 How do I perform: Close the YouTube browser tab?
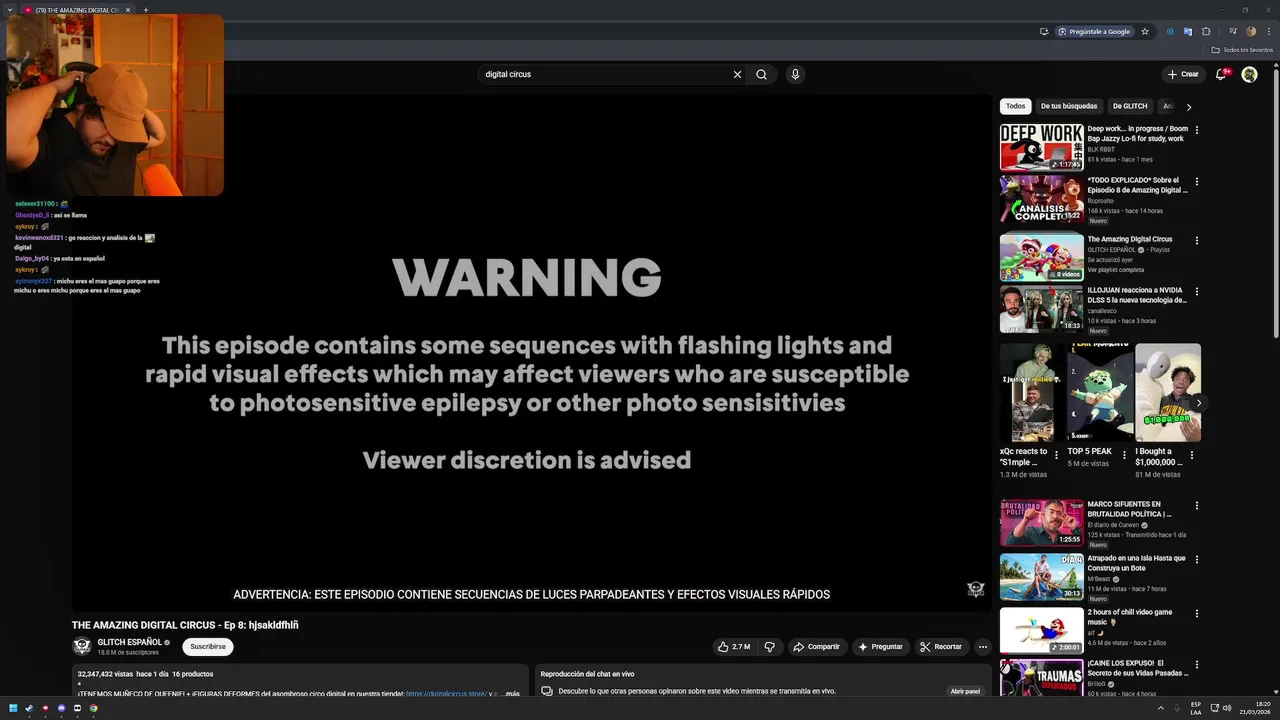click(128, 10)
